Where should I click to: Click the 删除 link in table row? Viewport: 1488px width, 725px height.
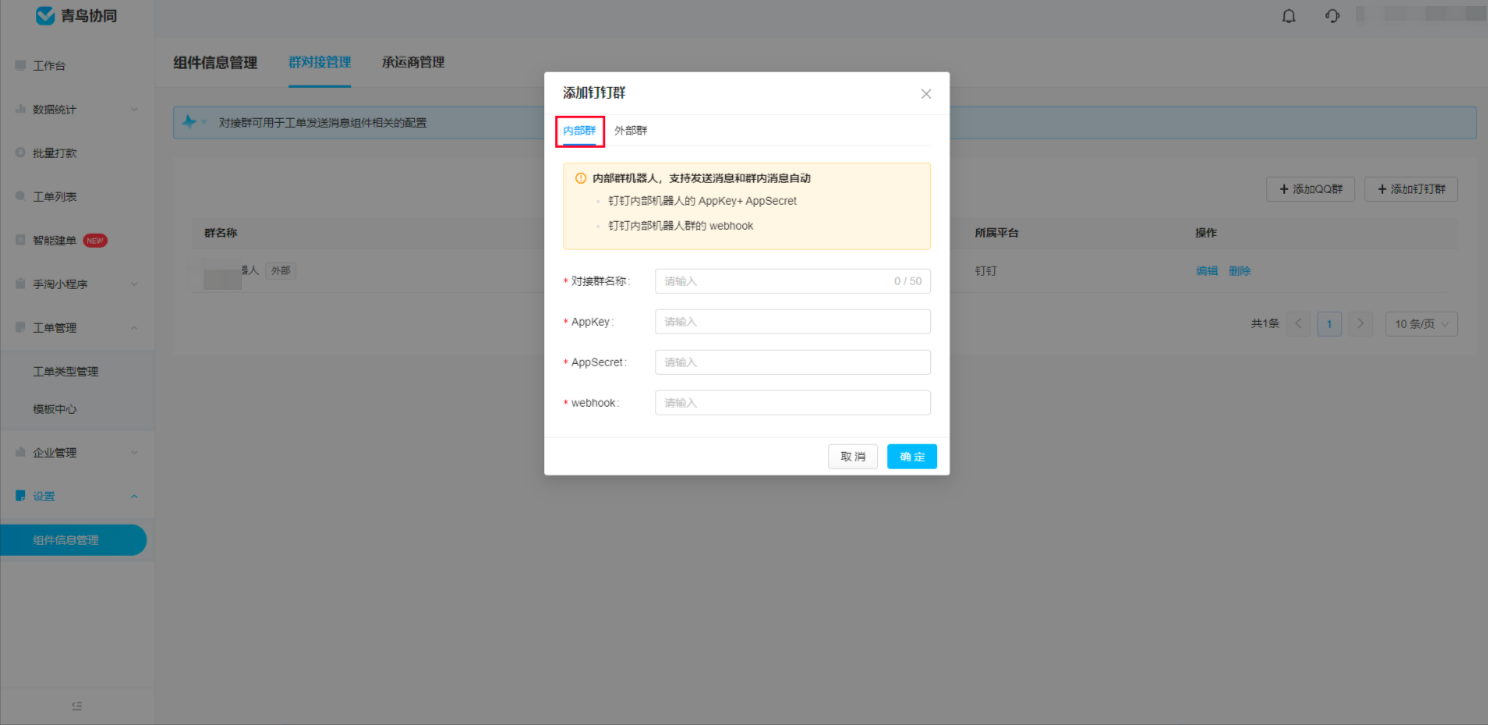point(1240,271)
